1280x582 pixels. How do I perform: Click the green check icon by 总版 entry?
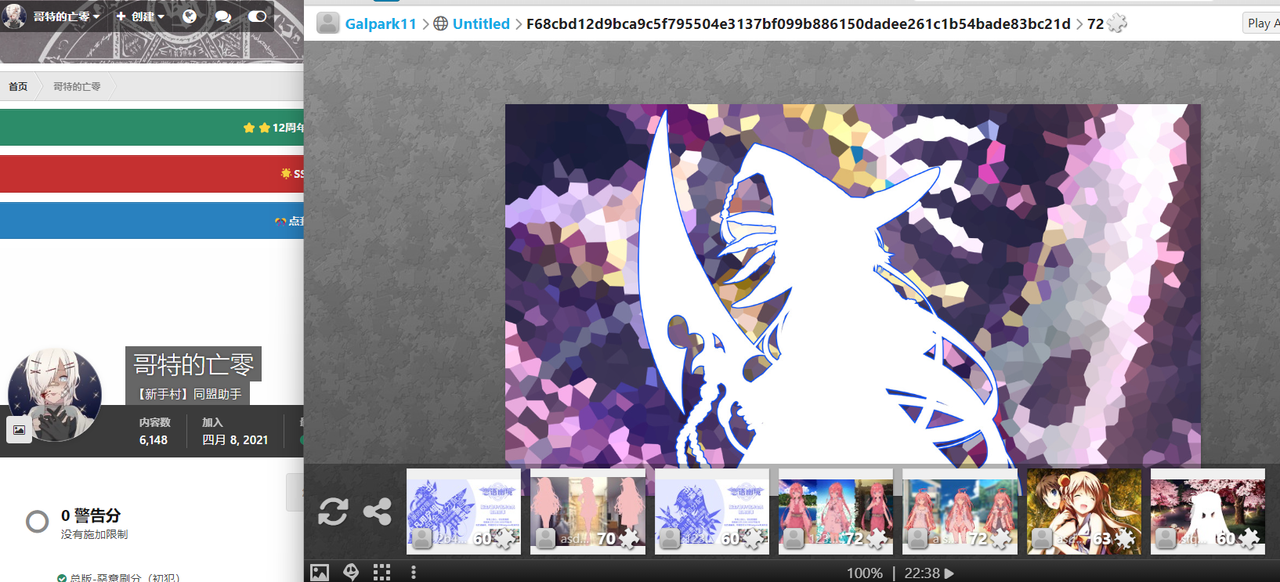62,577
